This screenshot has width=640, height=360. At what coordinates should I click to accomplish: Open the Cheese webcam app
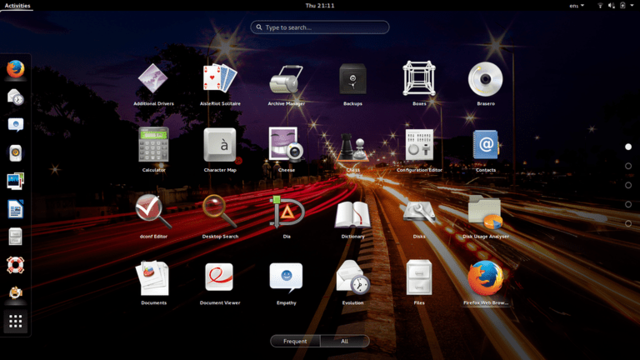click(286, 145)
